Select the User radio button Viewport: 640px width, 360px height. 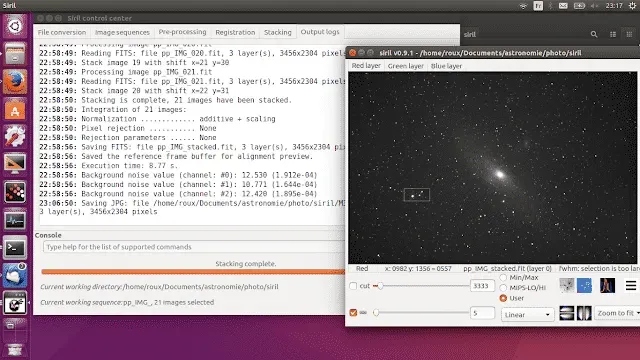coord(503,298)
